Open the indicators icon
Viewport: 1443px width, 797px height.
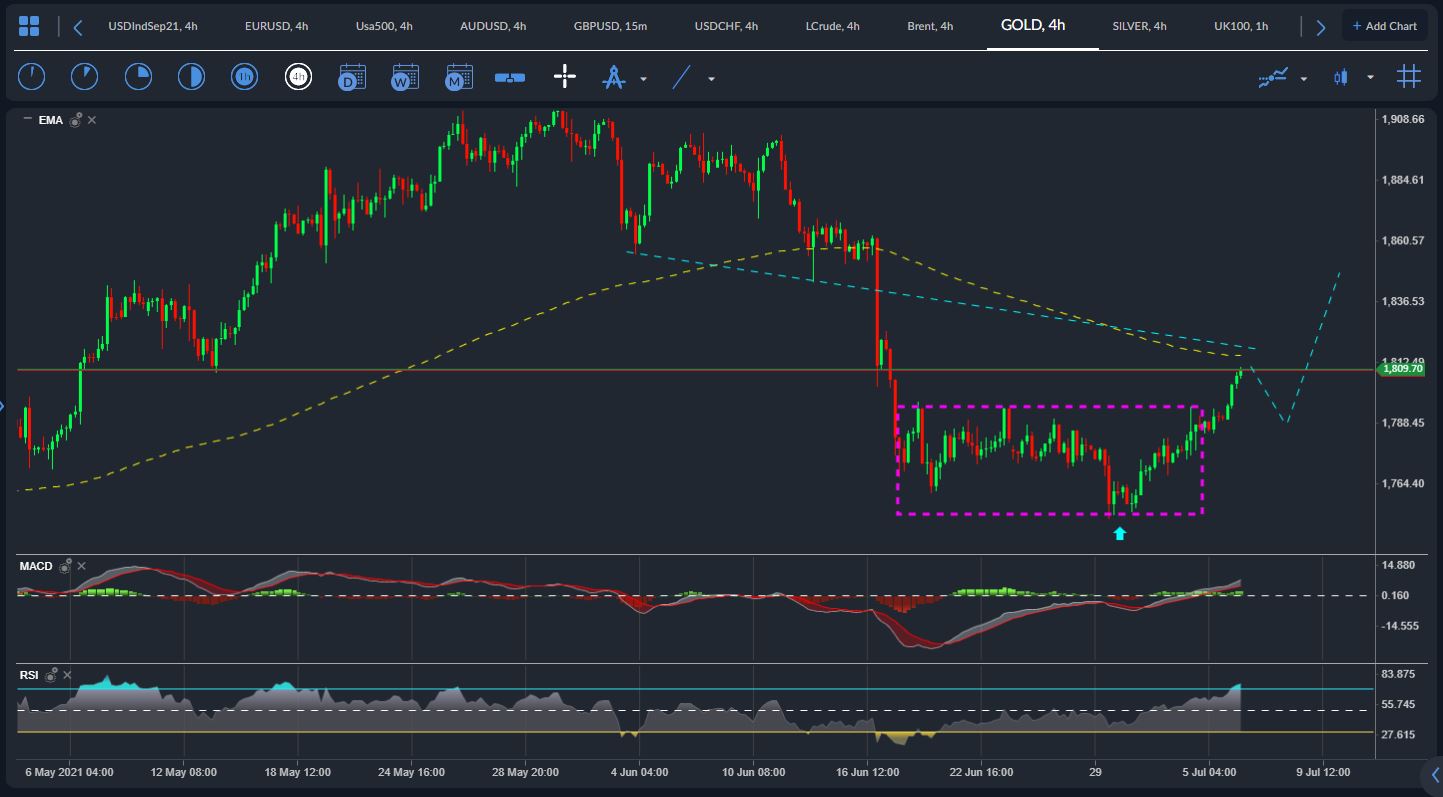[x=1273, y=77]
